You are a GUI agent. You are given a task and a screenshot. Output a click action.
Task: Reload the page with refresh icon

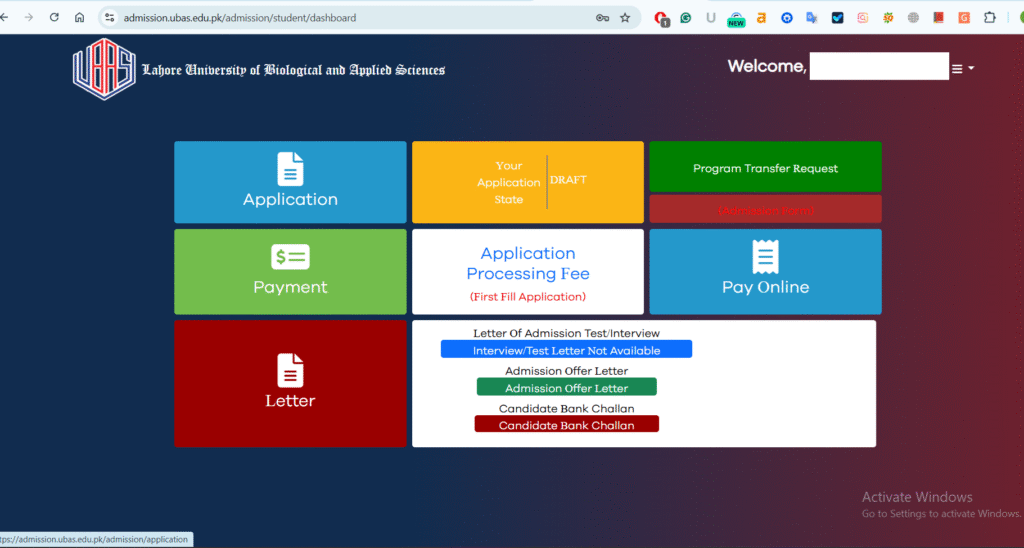(54, 18)
